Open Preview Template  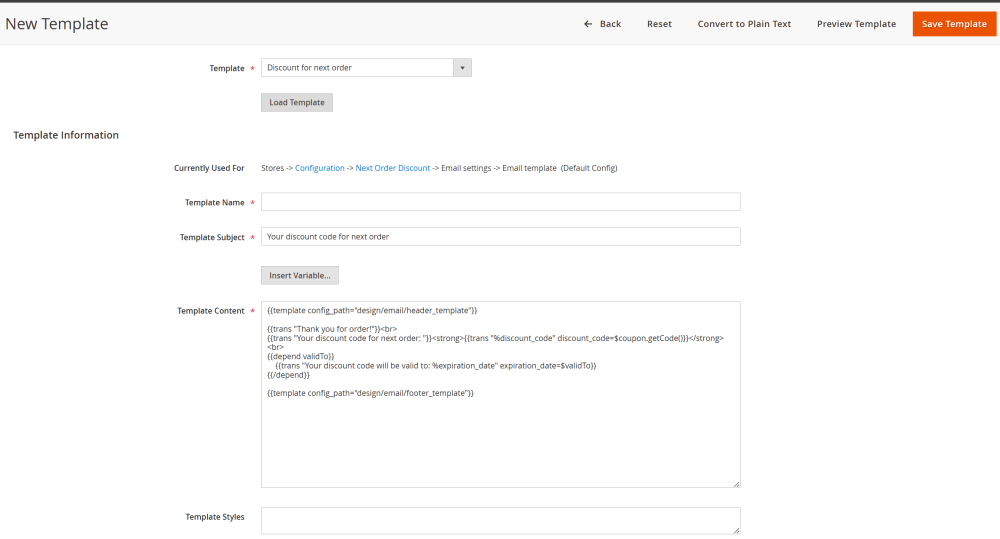[856, 24]
